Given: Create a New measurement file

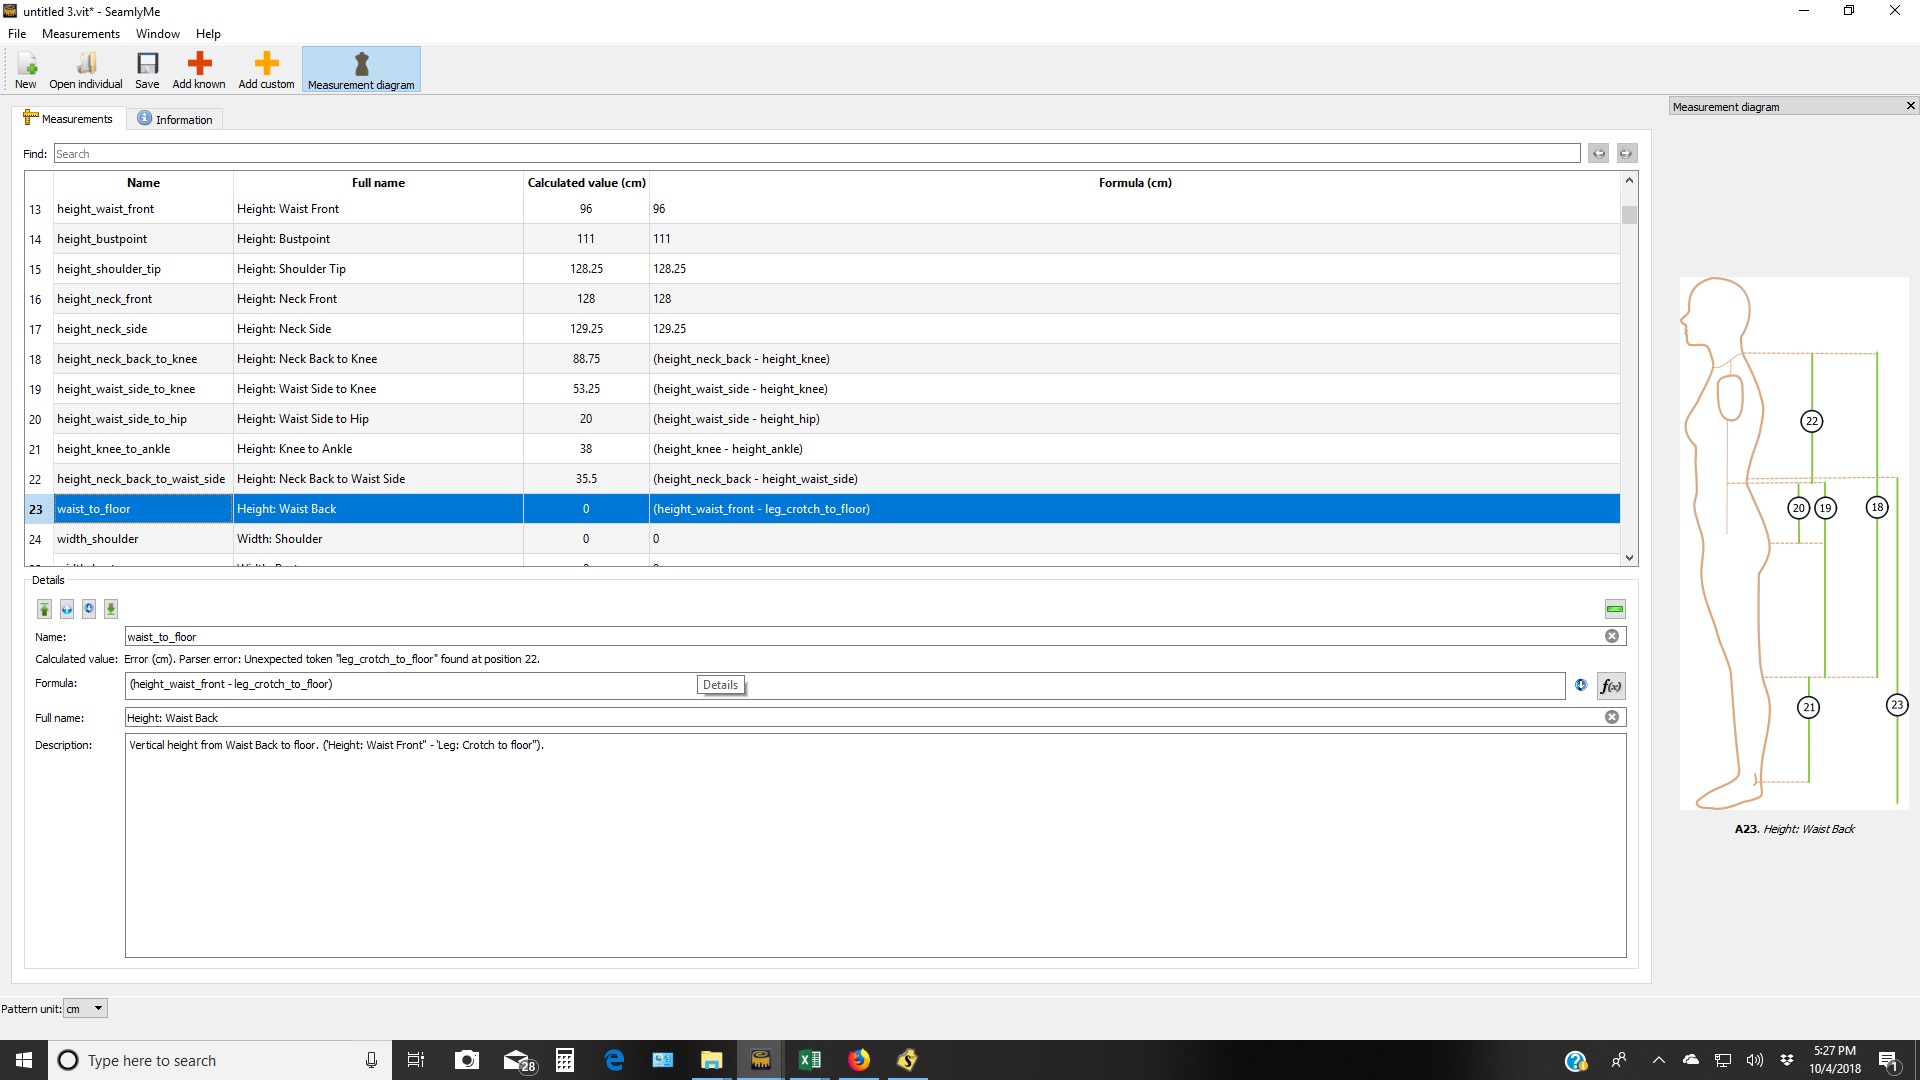Looking at the screenshot, I should (x=26, y=70).
